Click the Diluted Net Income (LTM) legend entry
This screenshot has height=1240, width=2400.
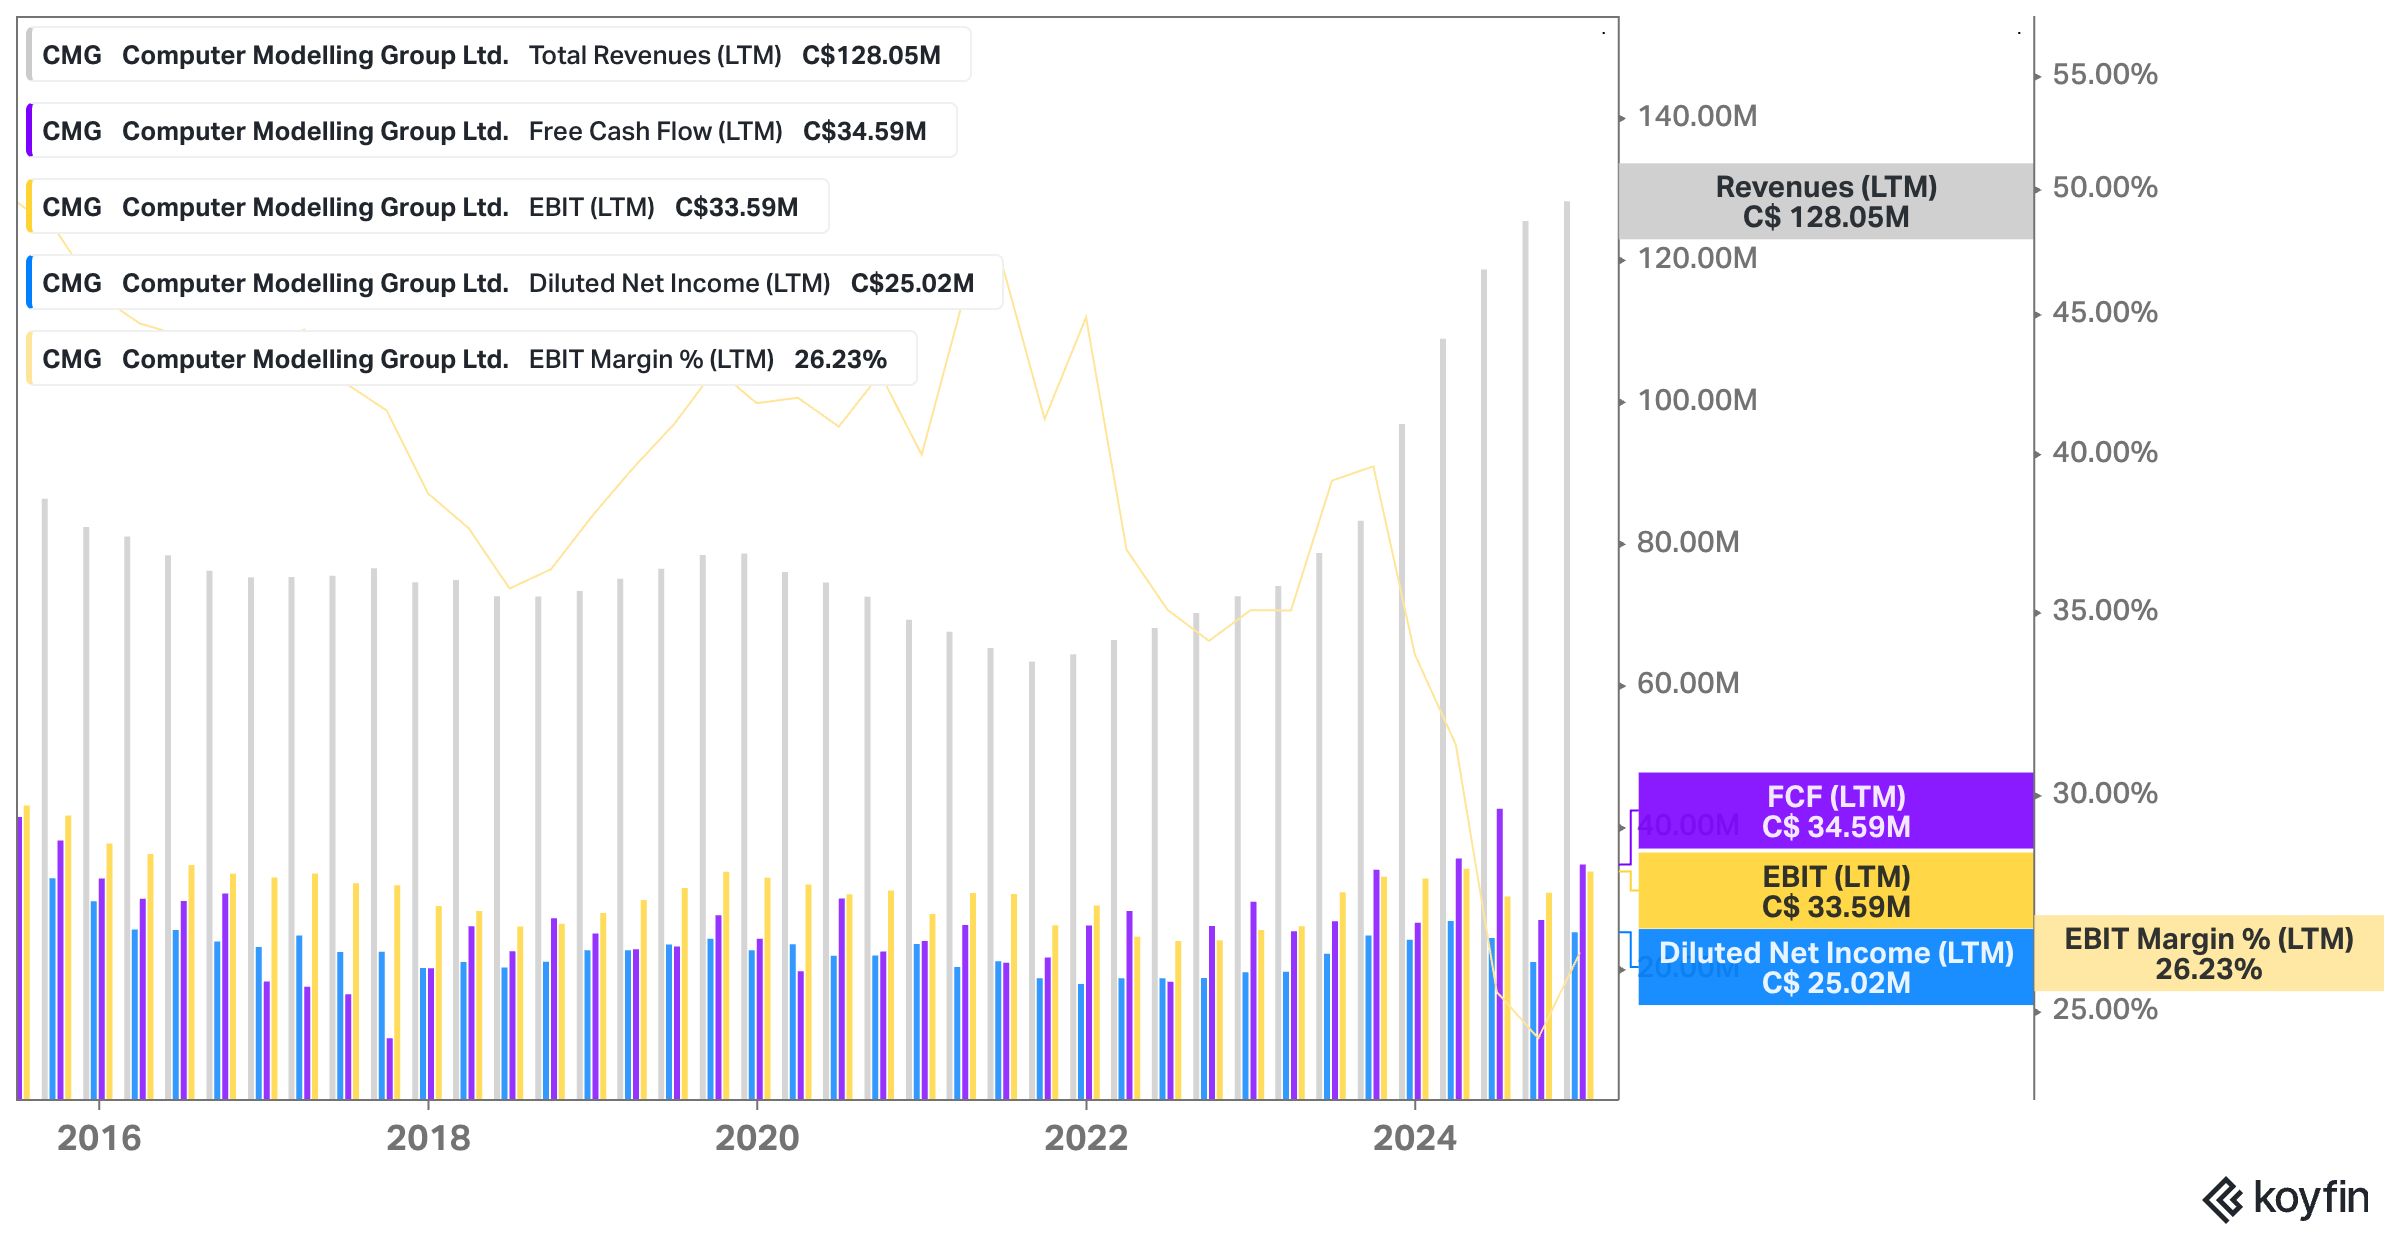[514, 283]
